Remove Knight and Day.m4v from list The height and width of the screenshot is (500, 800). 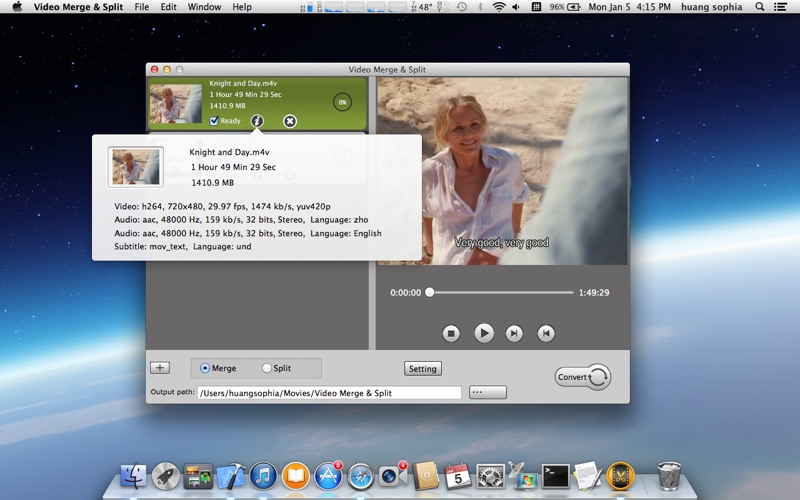coord(290,121)
